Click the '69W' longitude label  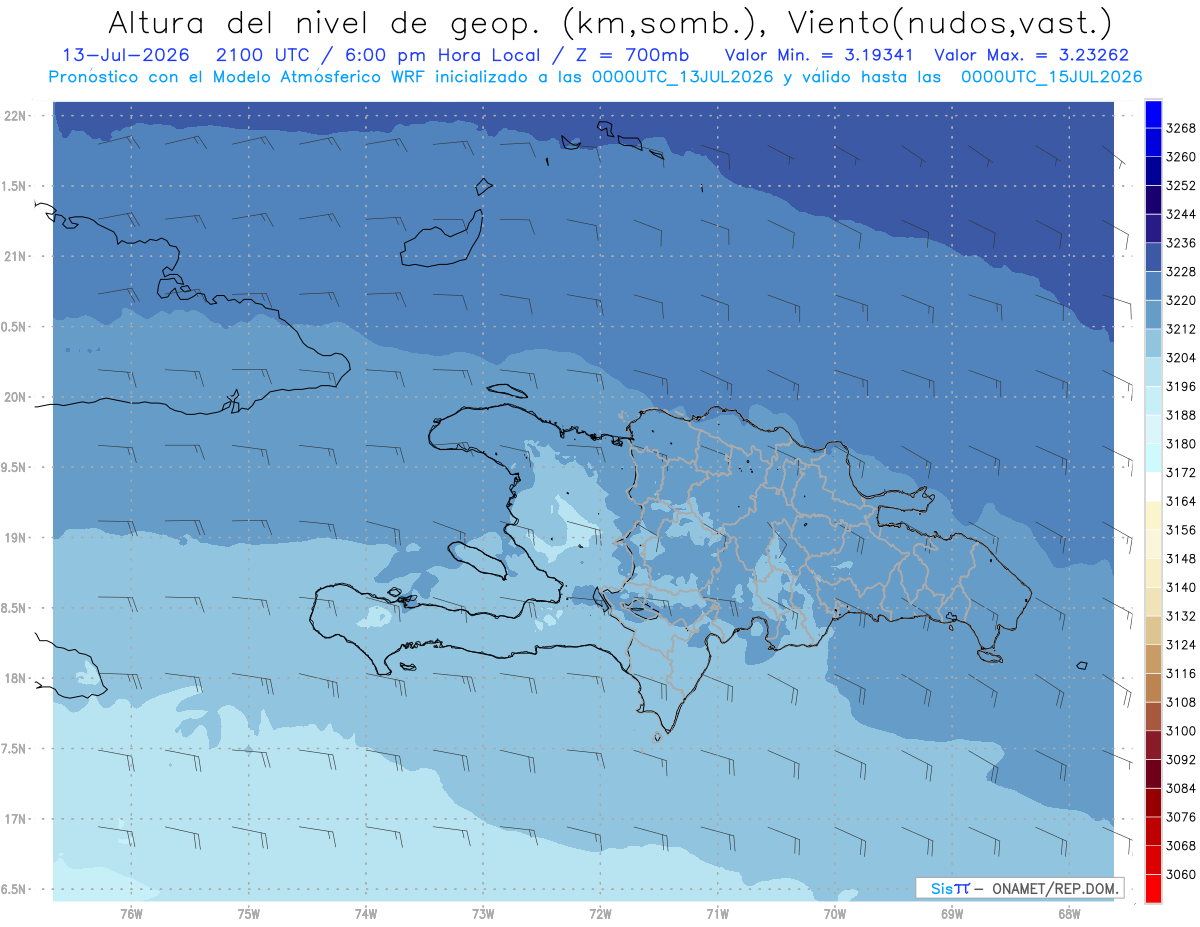tap(952, 914)
